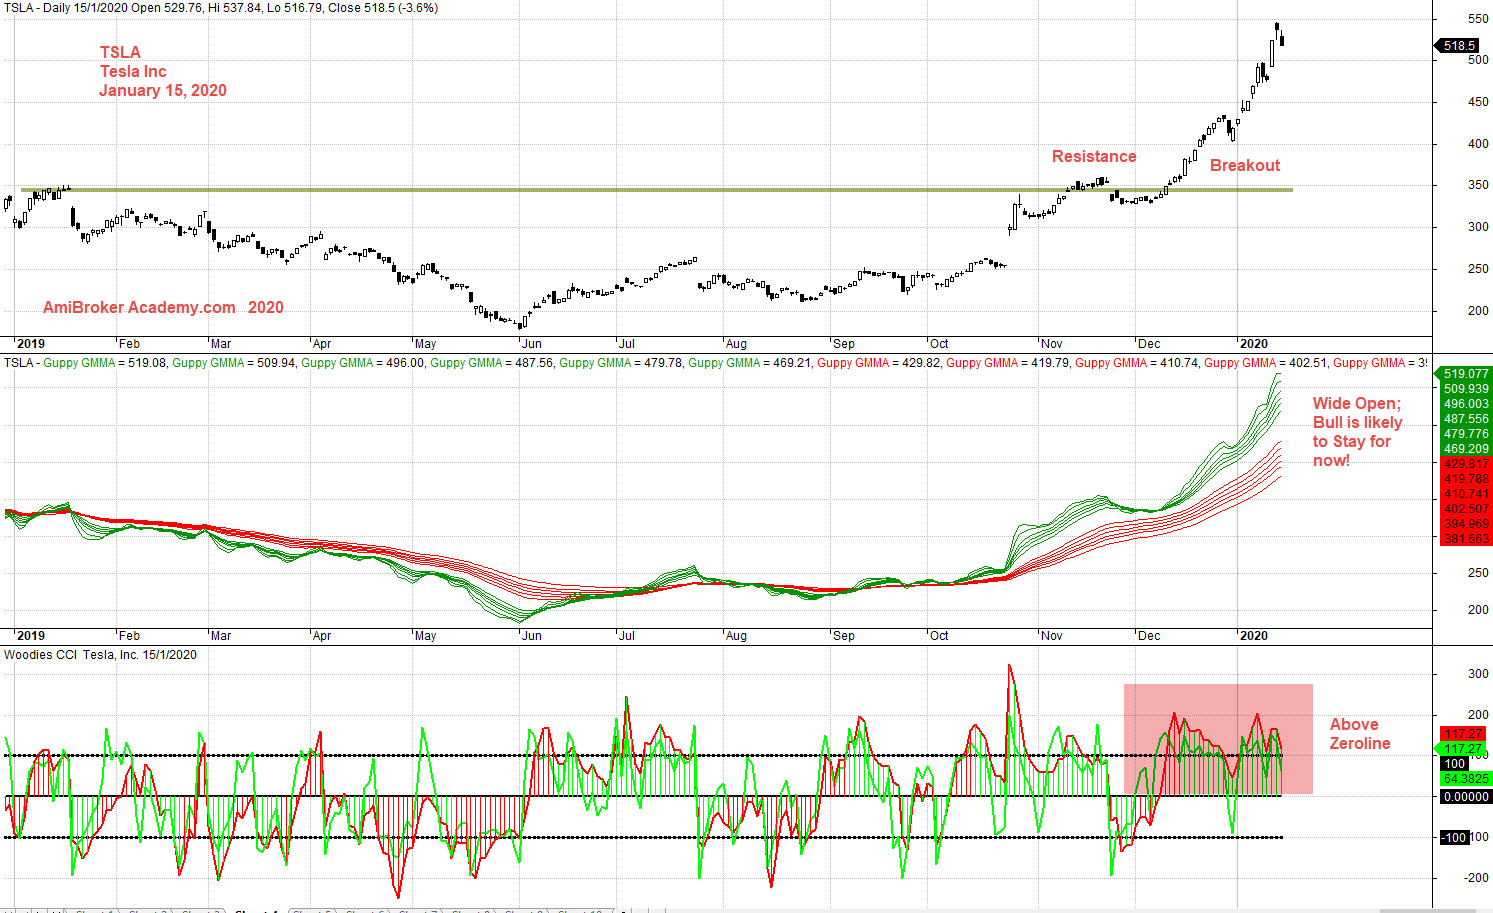Click the 'AmiBroker Academy.com 2020' label
1493x913 pixels.
pos(163,307)
